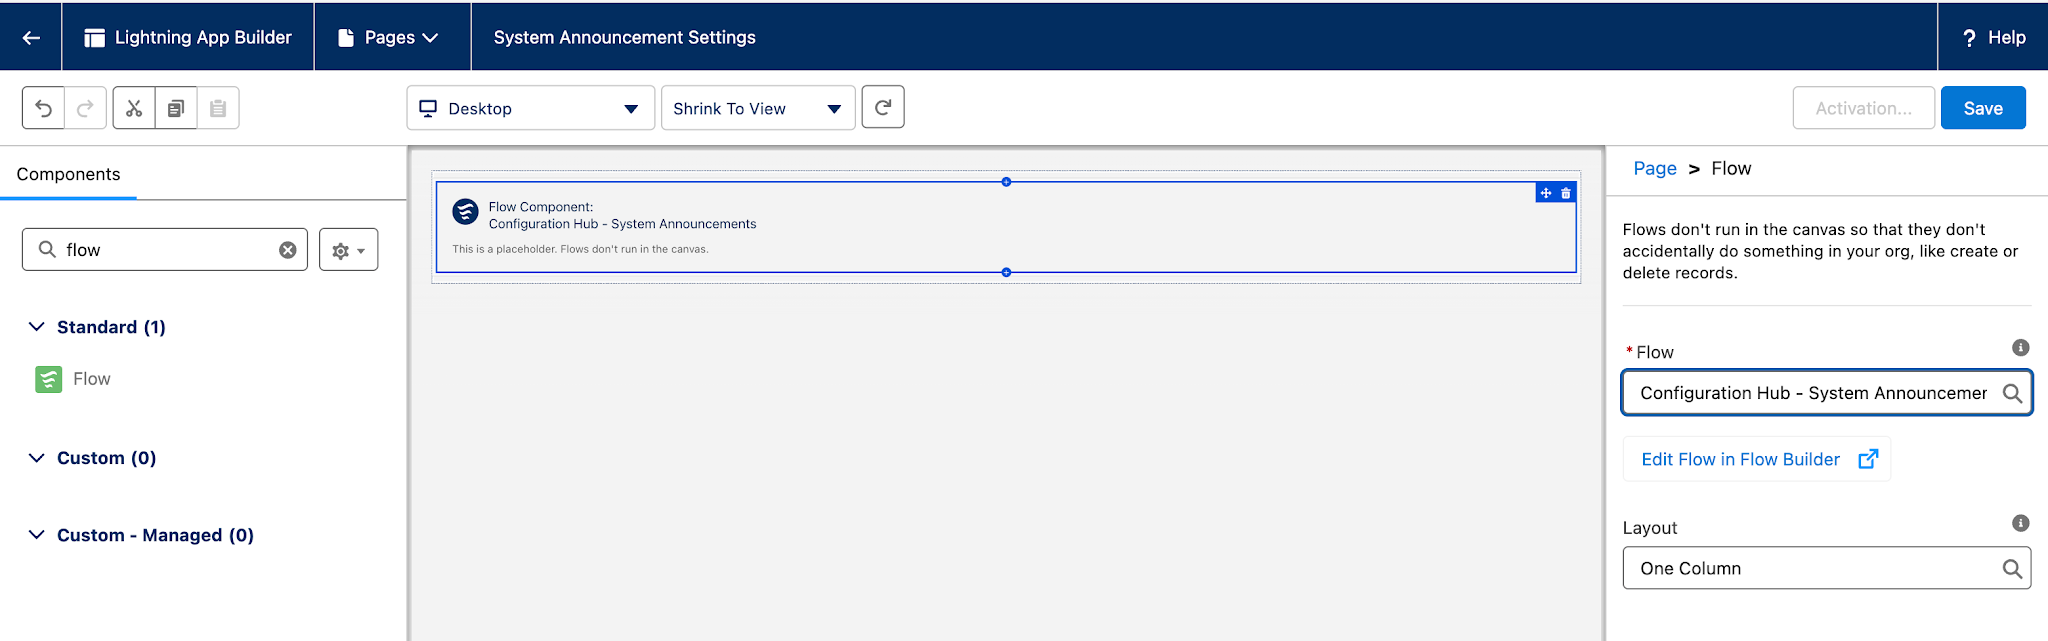
Task: Click the move icon on Flow component
Action: tap(1546, 193)
